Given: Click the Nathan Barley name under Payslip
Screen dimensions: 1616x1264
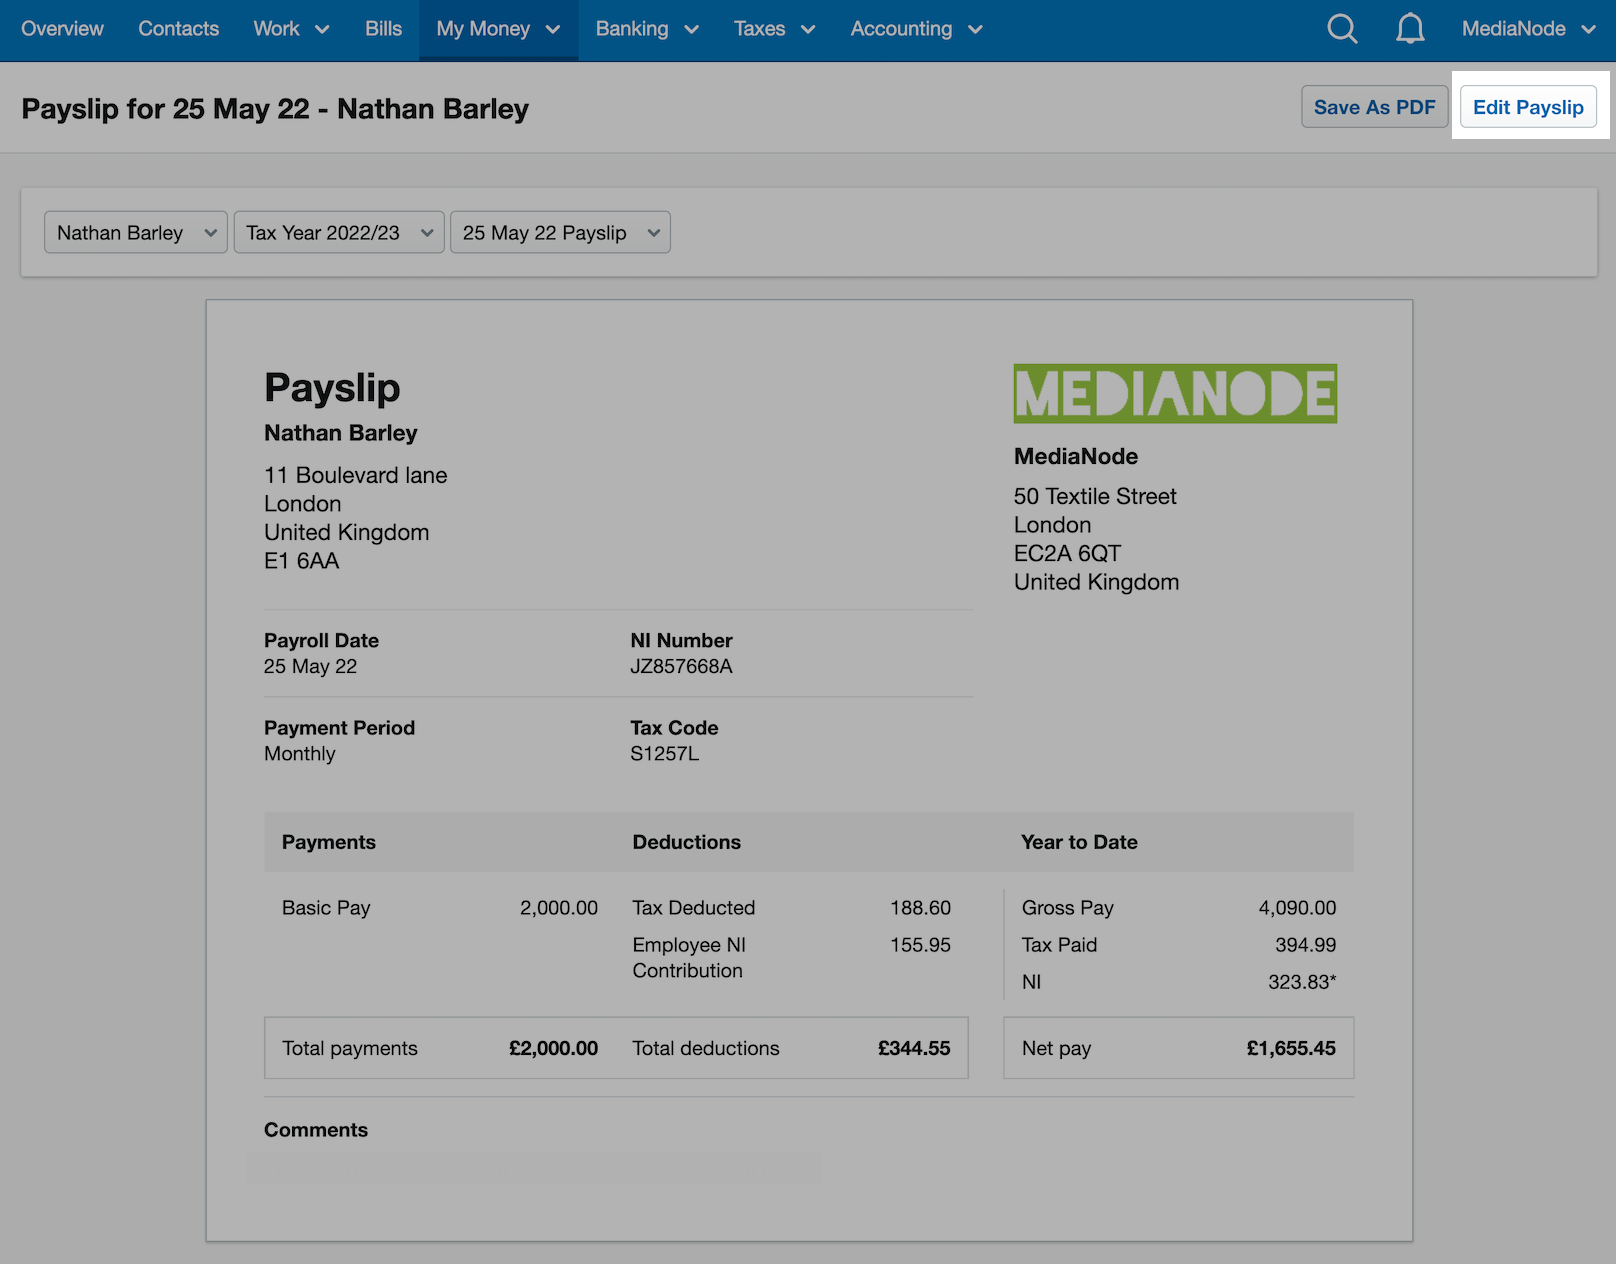Looking at the screenshot, I should click(341, 433).
